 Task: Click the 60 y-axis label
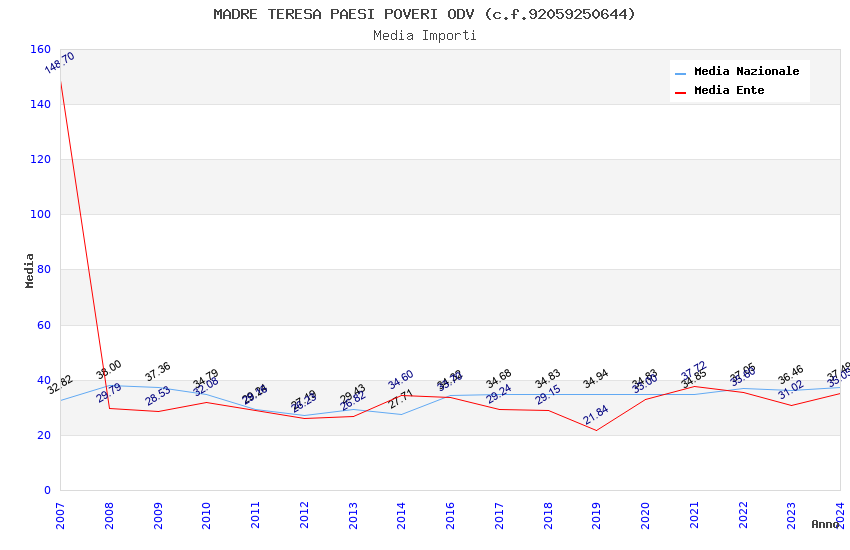(44, 325)
